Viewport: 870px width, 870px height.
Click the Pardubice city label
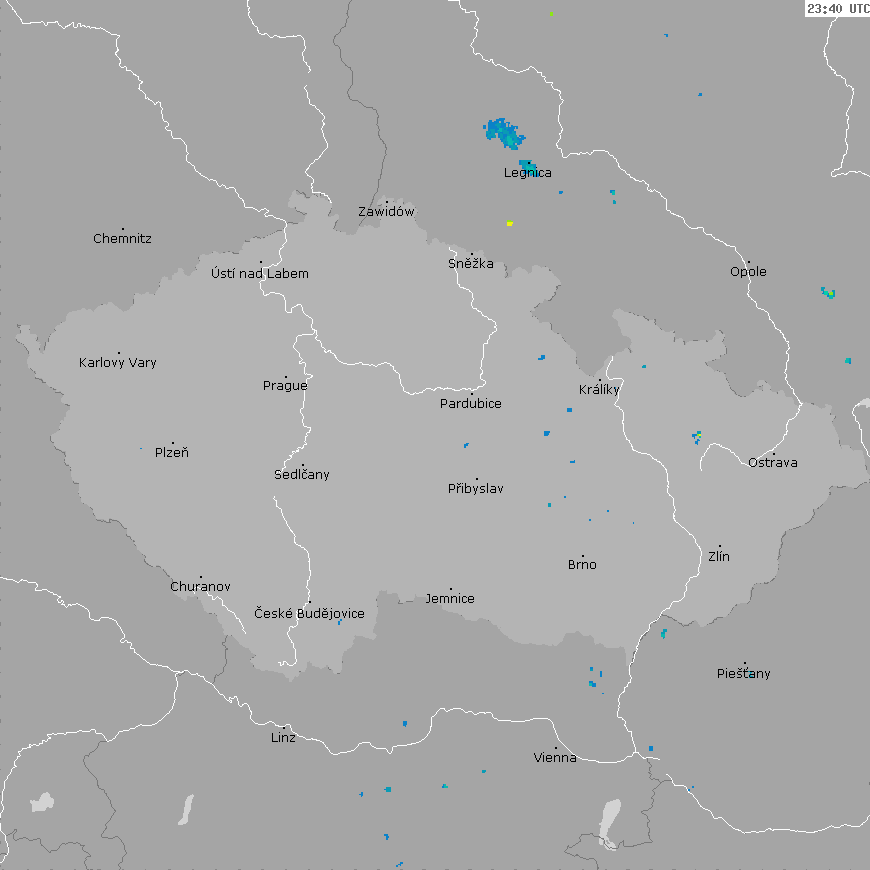coord(471,404)
